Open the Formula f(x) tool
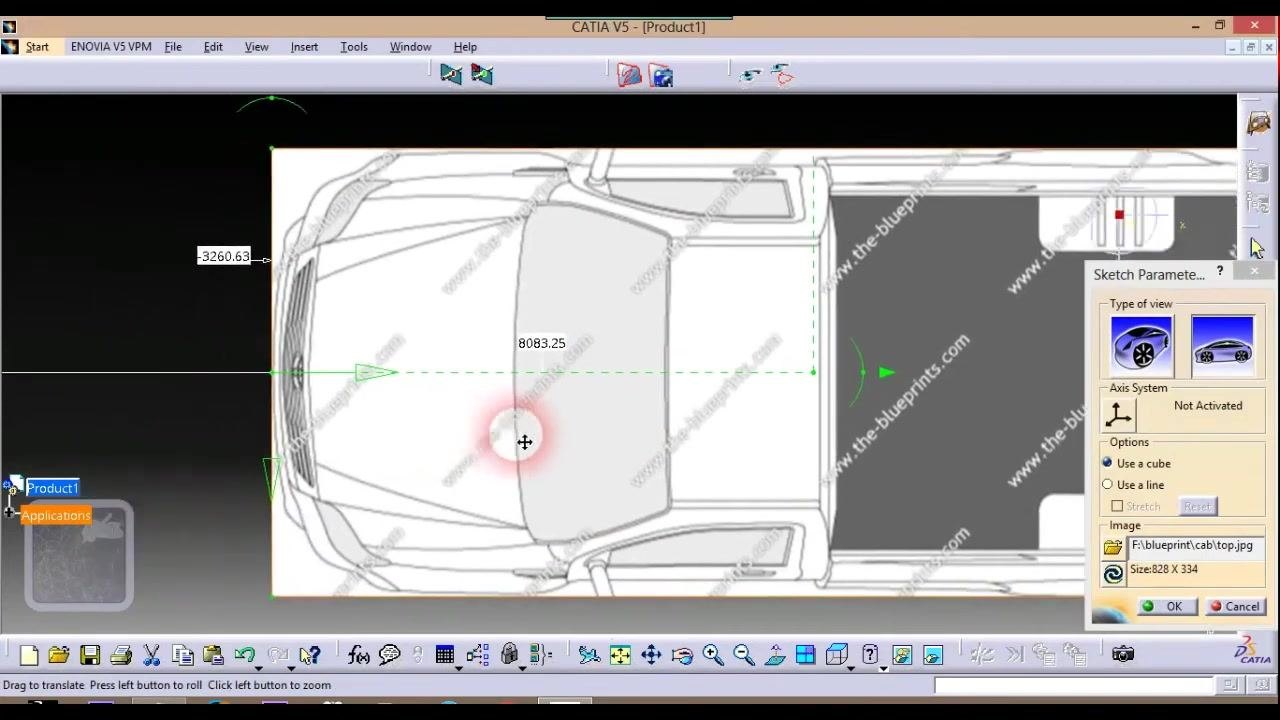This screenshot has height=720, width=1280. (358, 655)
